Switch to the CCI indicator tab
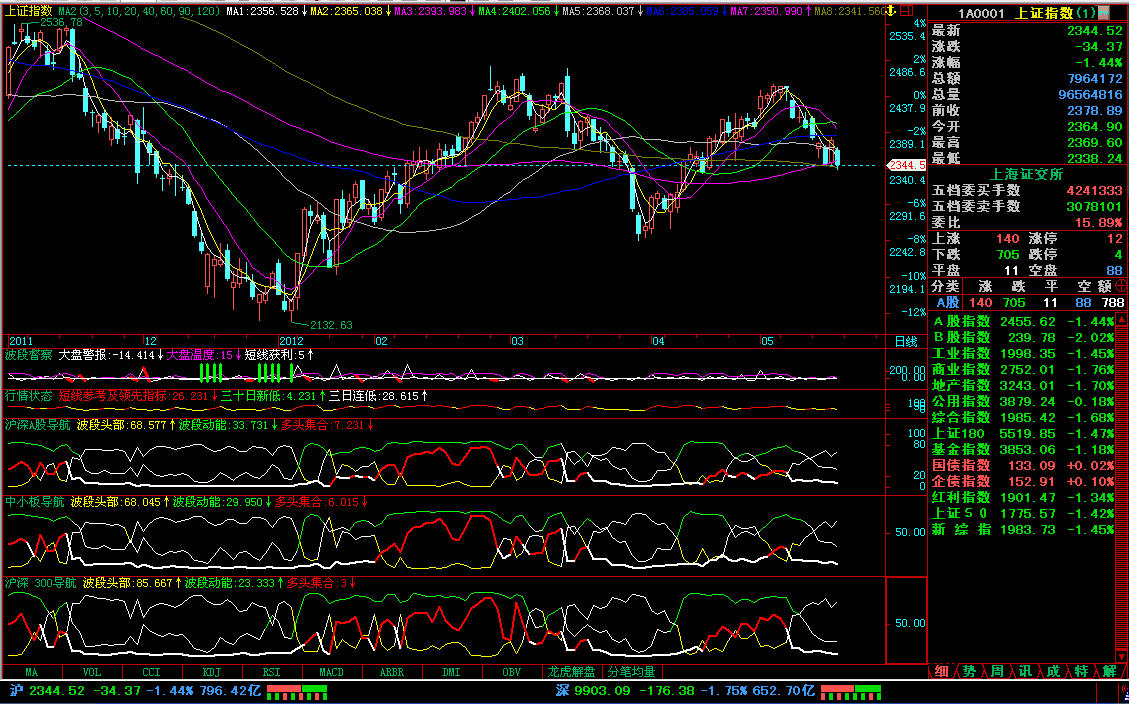Image resolution: width=1129 pixels, height=704 pixels. point(152,672)
